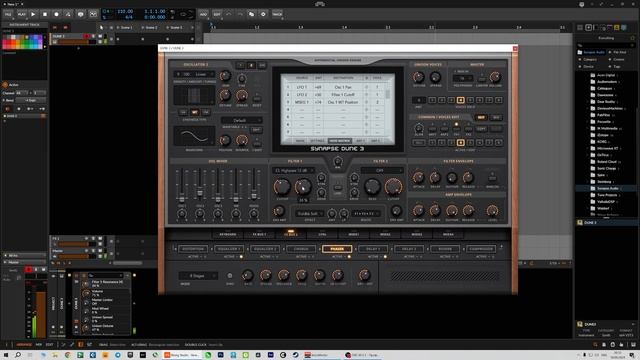The height and width of the screenshot is (360, 640).
Task: Enable the EDIT button in Common/Voices Edit
Action: pos(481,118)
